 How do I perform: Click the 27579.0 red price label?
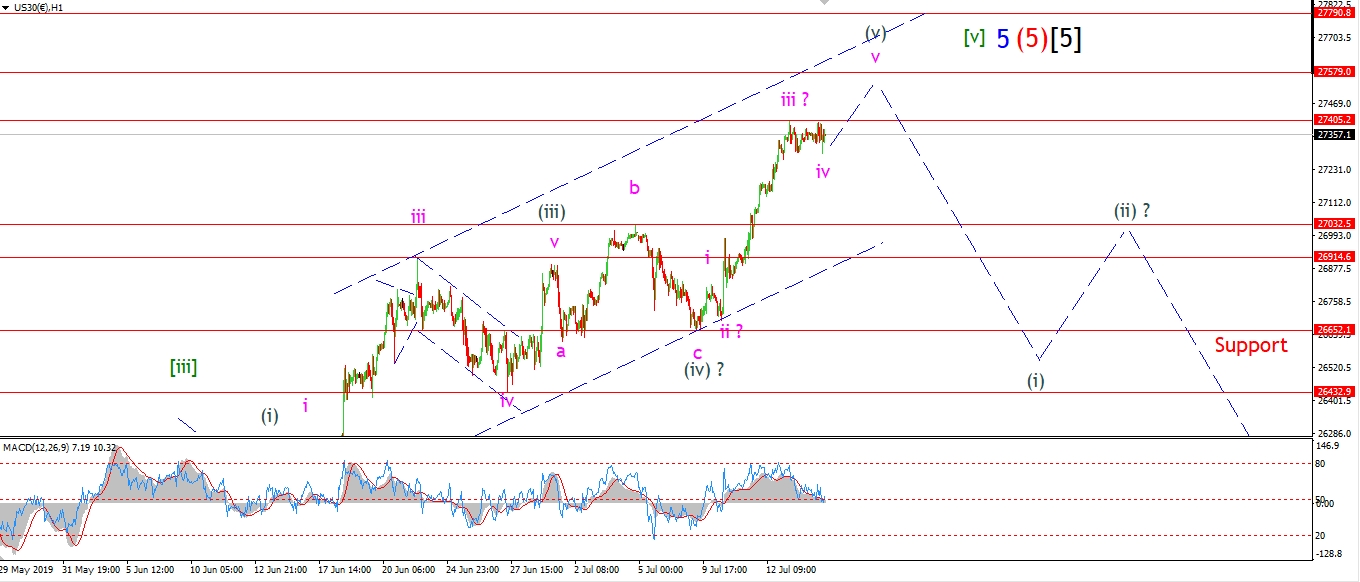1334,72
